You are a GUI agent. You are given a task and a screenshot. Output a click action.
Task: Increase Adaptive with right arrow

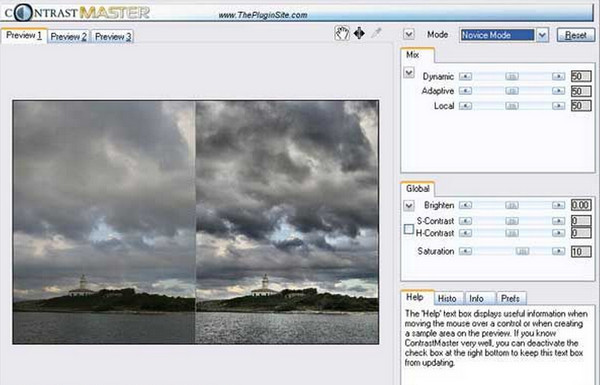(558, 91)
